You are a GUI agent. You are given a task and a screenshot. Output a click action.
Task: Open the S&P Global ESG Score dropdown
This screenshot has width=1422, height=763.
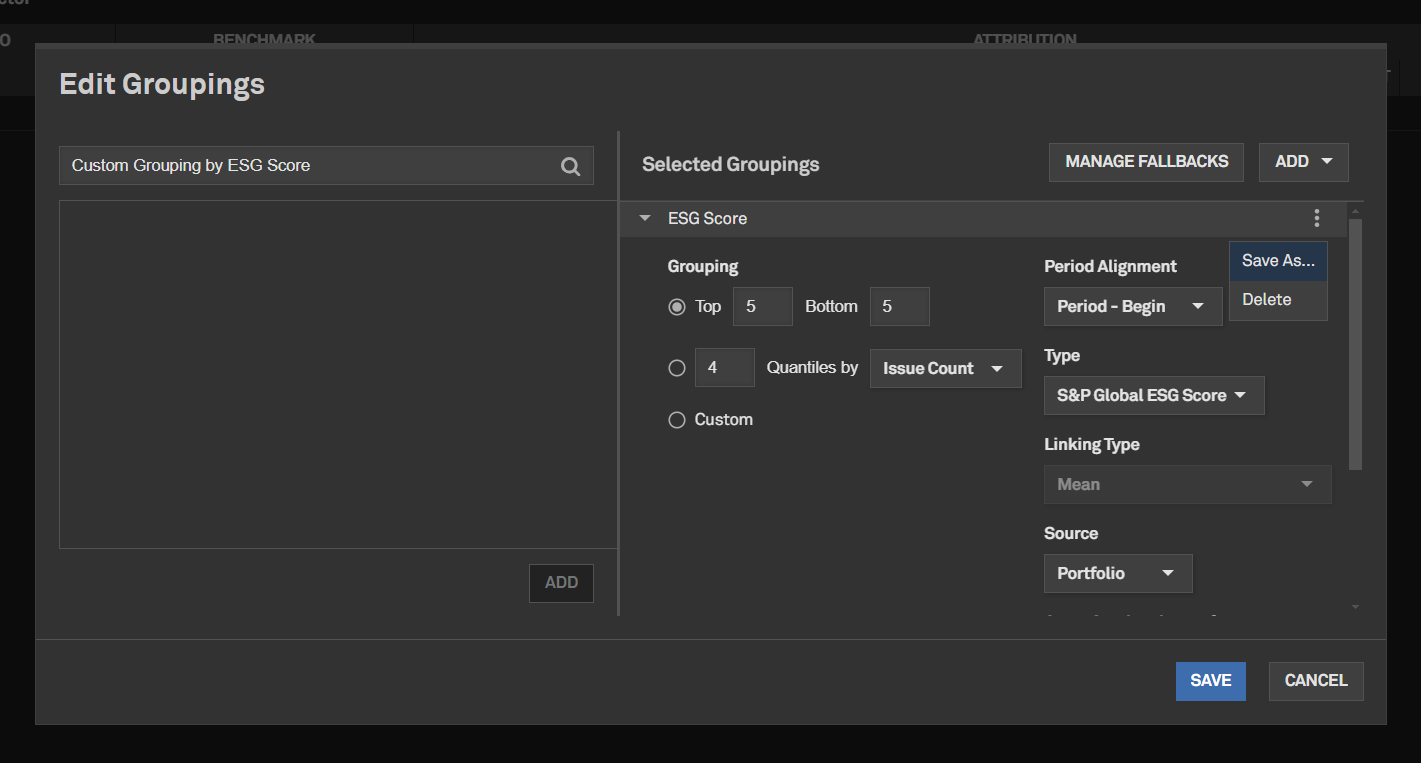1153,395
